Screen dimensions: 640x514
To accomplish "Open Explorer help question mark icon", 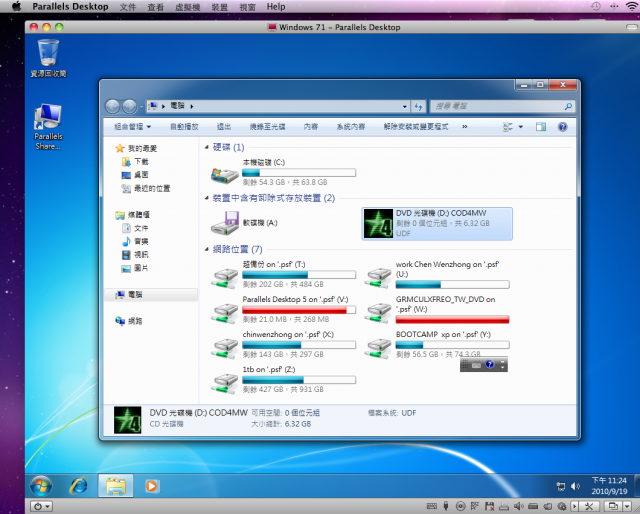I will click(x=562, y=127).
